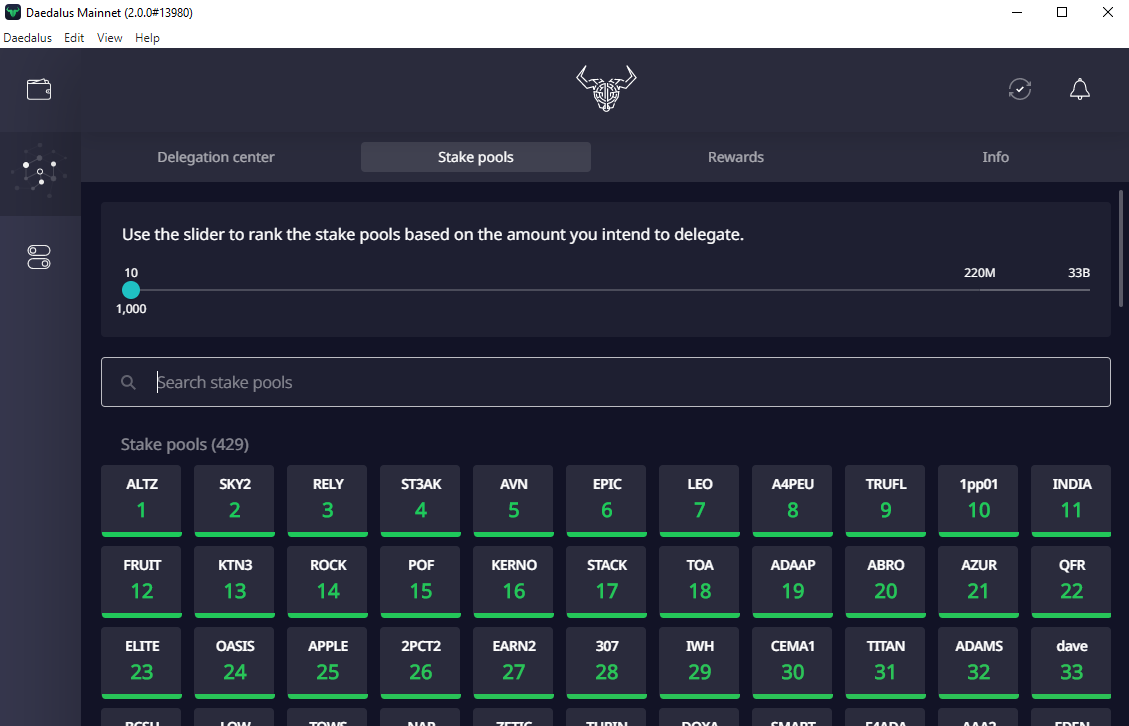Open TOA pool ranked 18
1129x726 pixels.
pos(699,582)
